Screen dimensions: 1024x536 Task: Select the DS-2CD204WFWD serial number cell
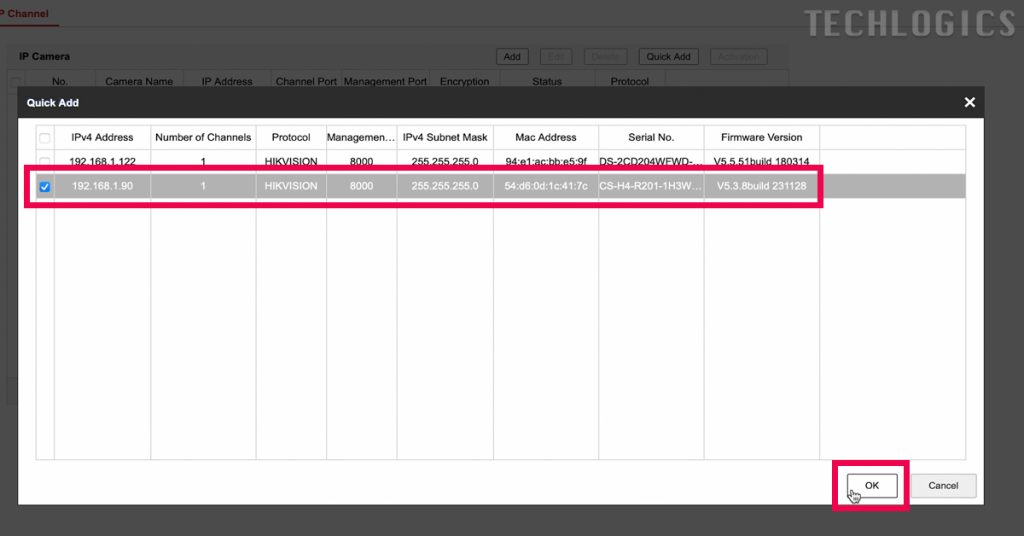pos(651,161)
